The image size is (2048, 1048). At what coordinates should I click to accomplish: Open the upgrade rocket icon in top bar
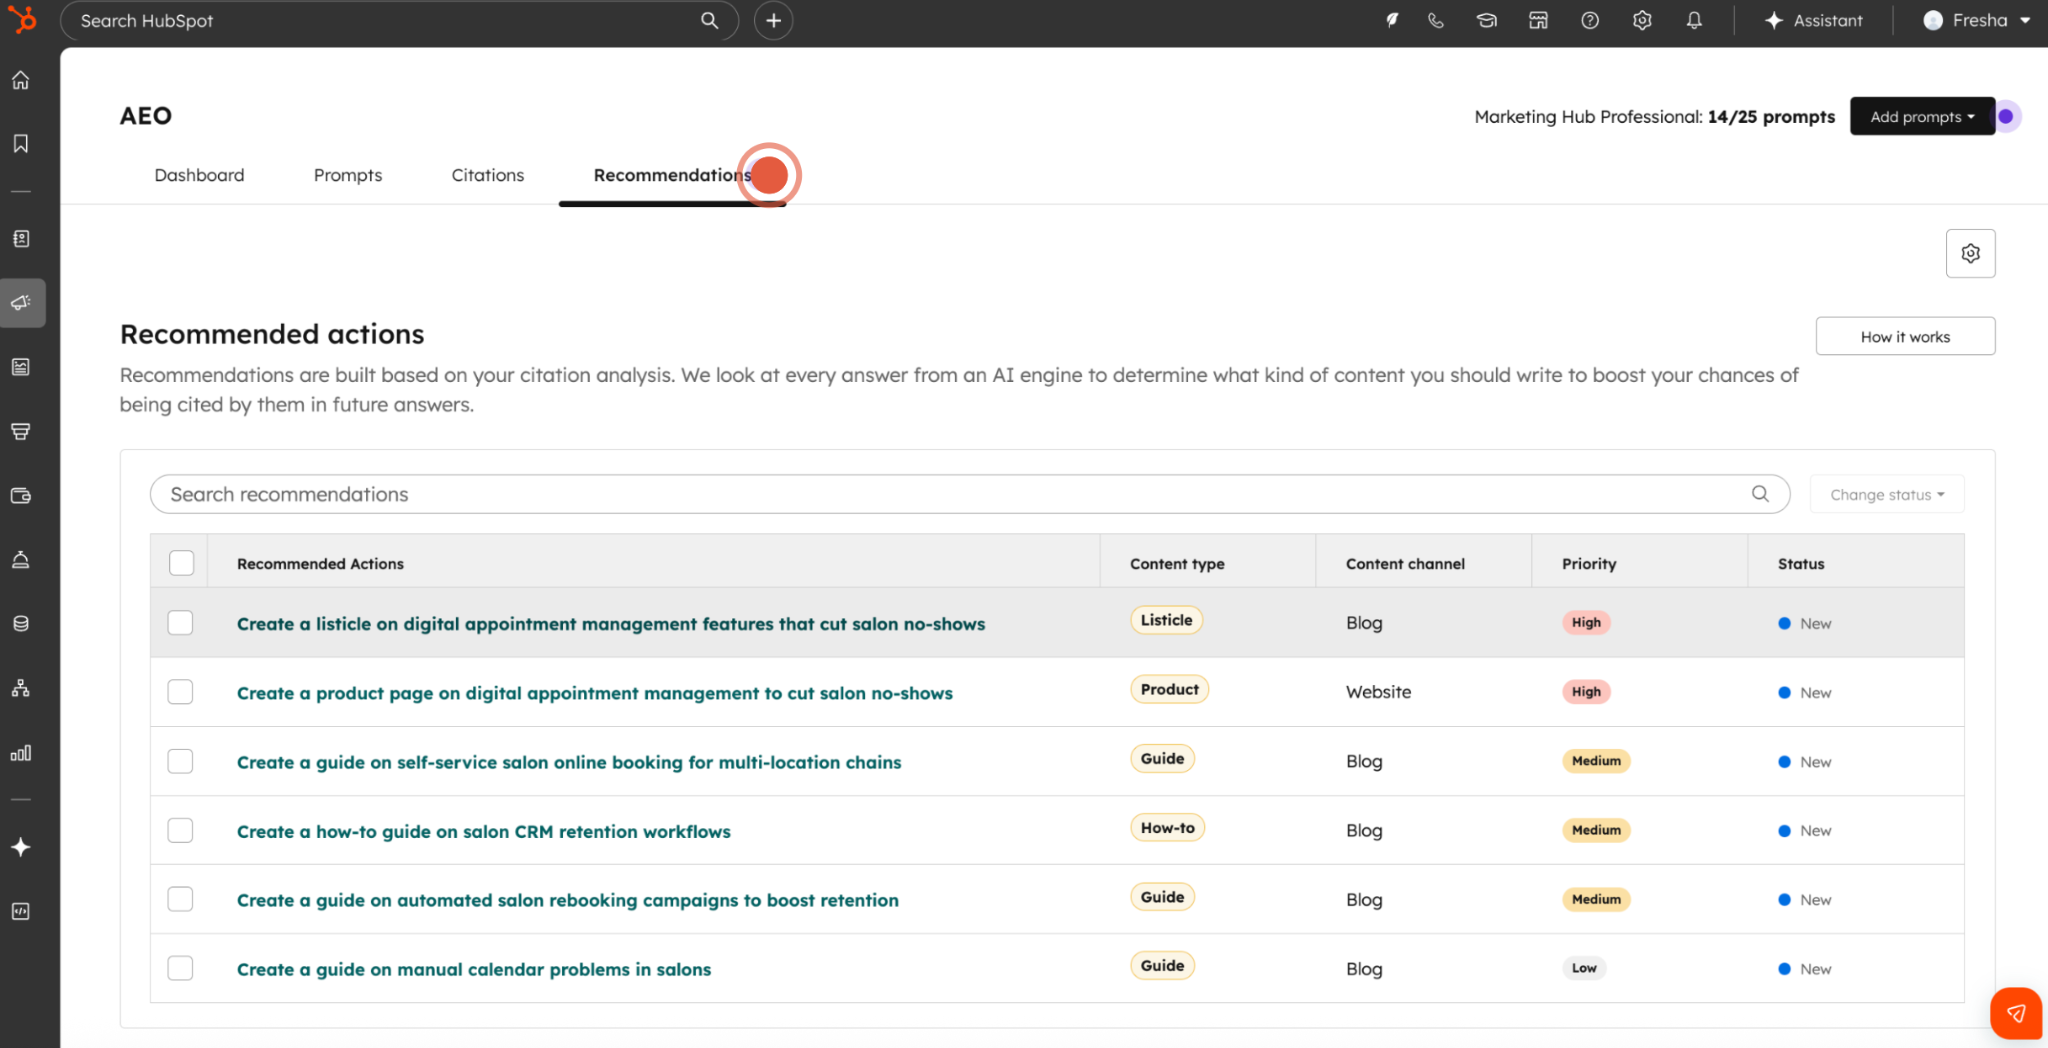click(x=1391, y=20)
